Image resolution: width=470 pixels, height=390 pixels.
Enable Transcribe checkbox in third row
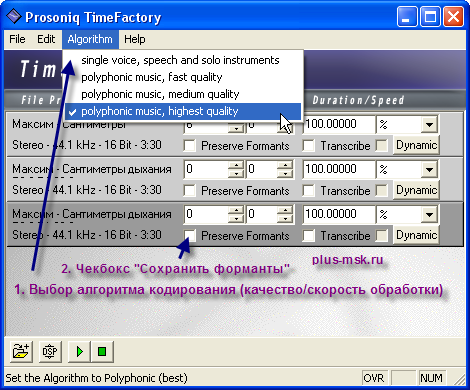pos(309,236)
